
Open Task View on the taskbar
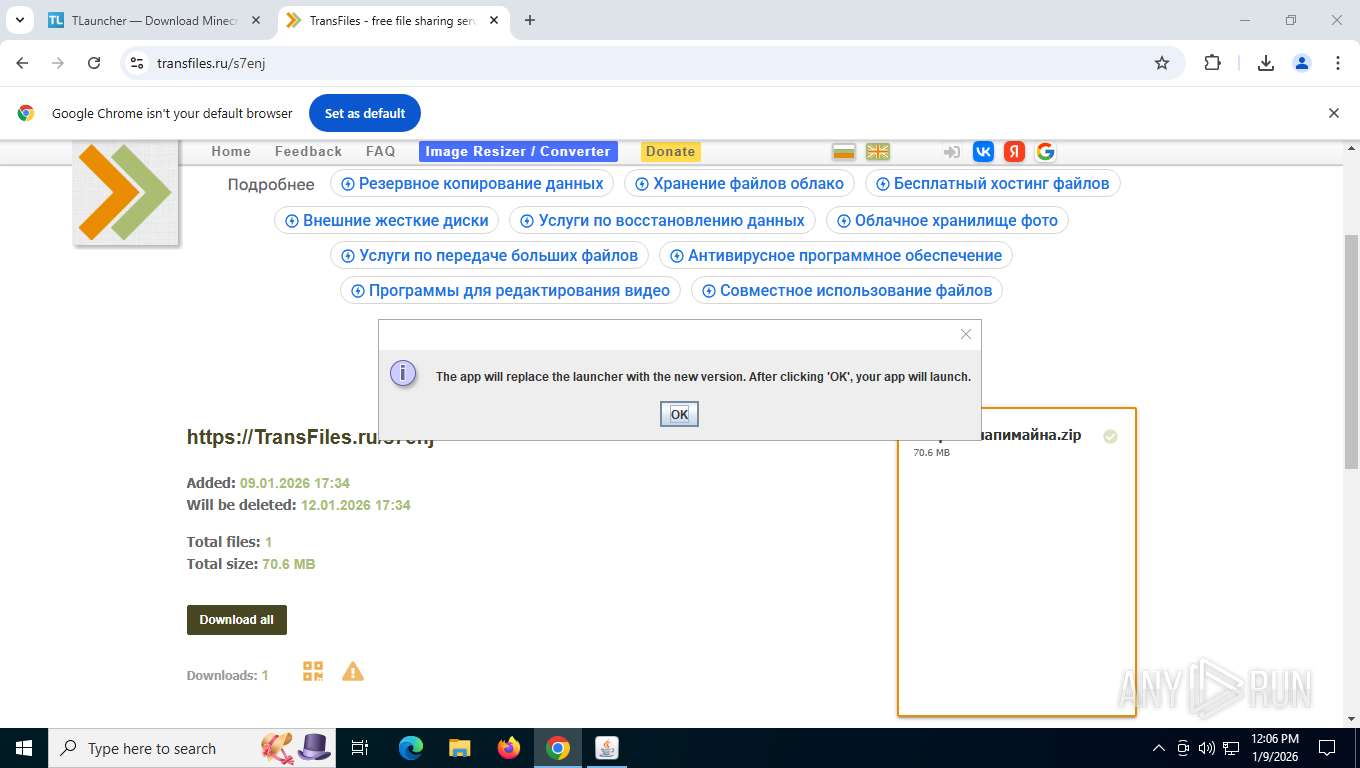point(360,748)
